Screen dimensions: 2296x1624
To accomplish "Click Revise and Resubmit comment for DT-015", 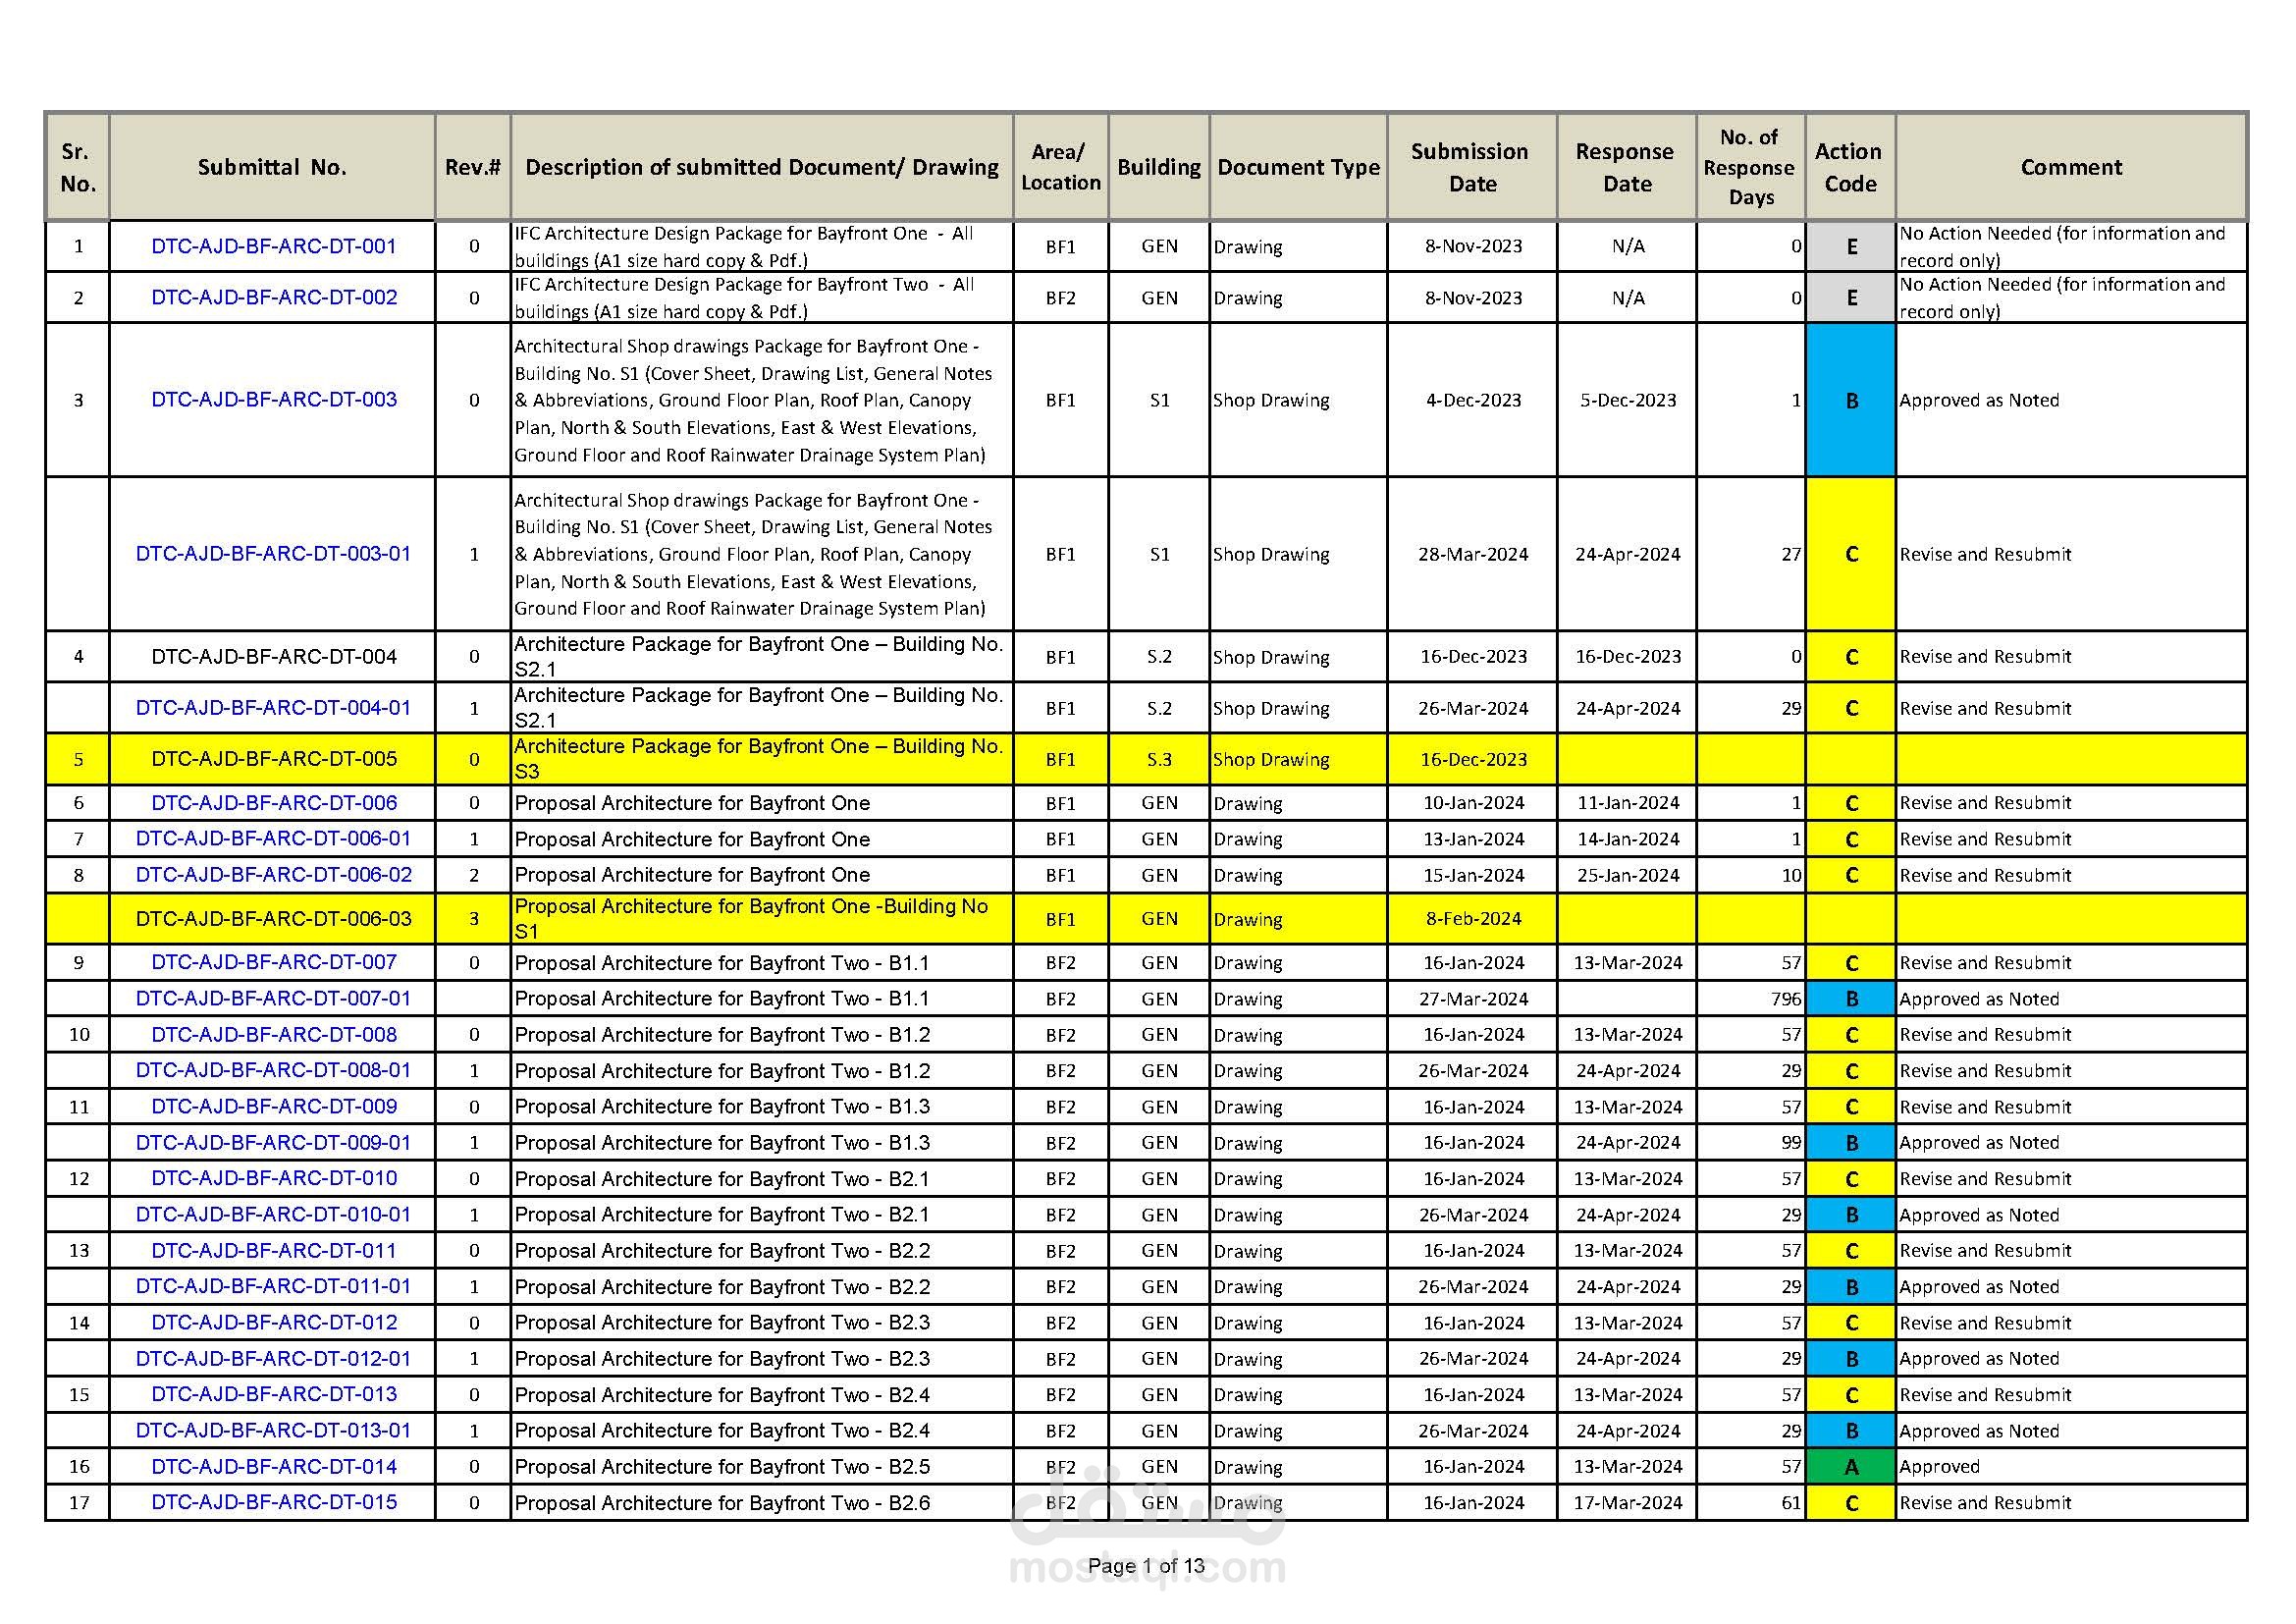I will pos(1985,1503).
